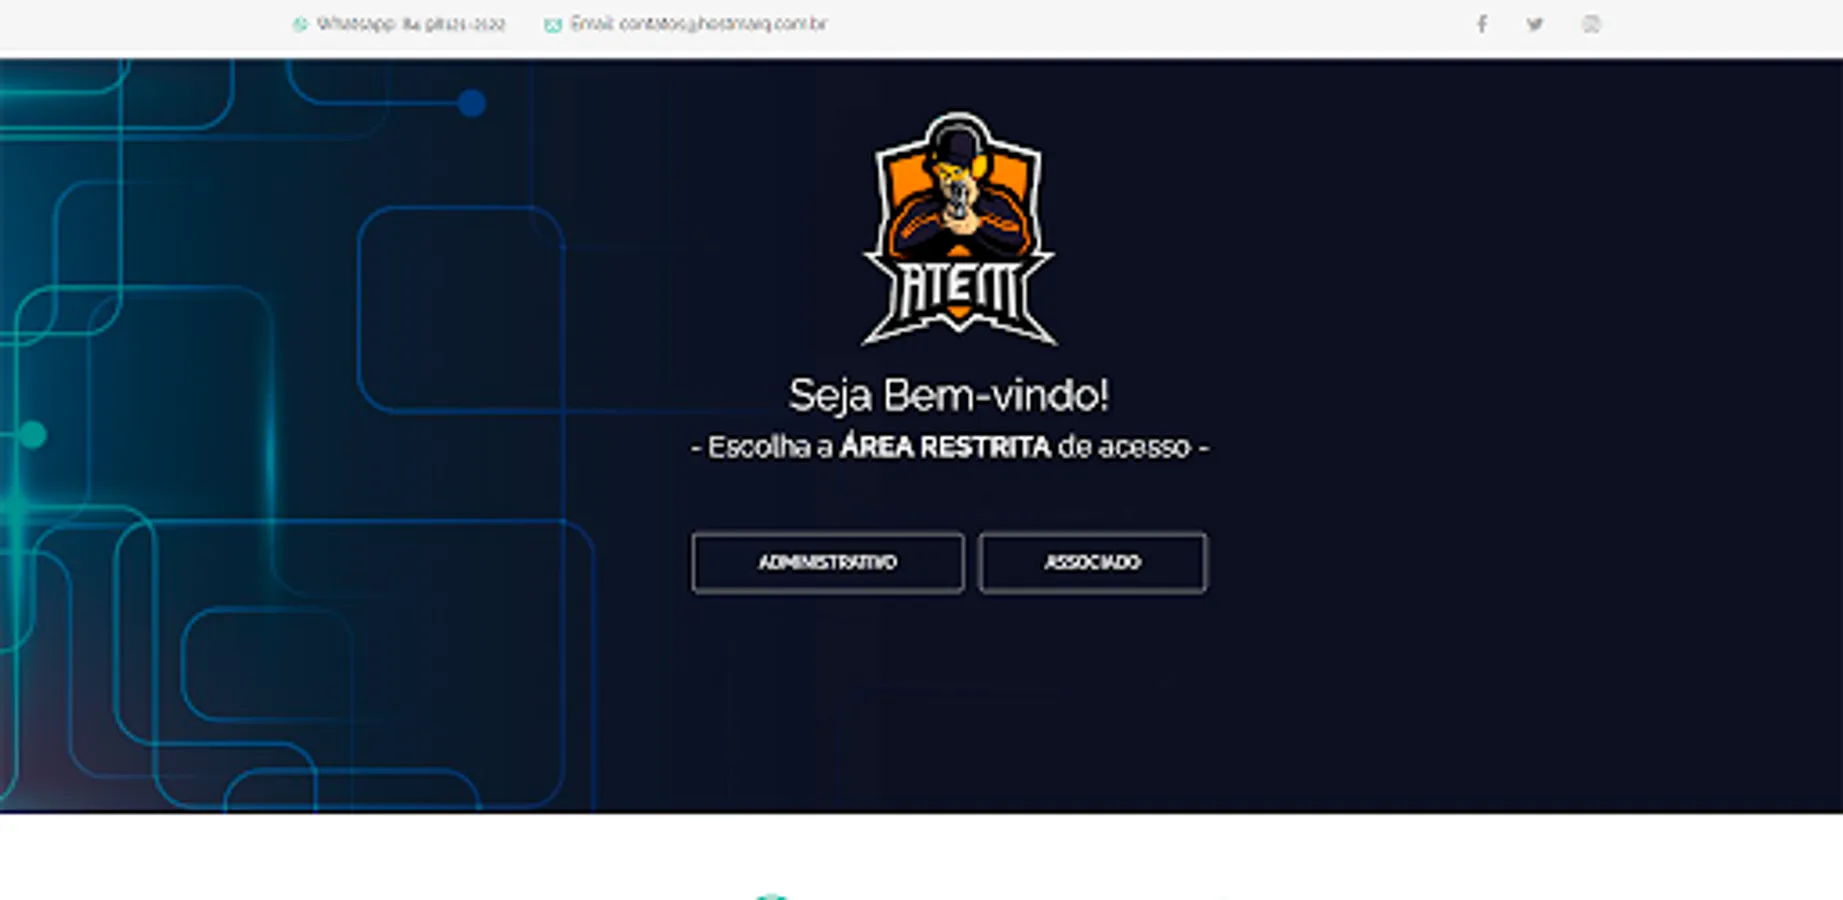
Task: Open the ADMINISTRATIVO restricted area
Action: [828, 562]
